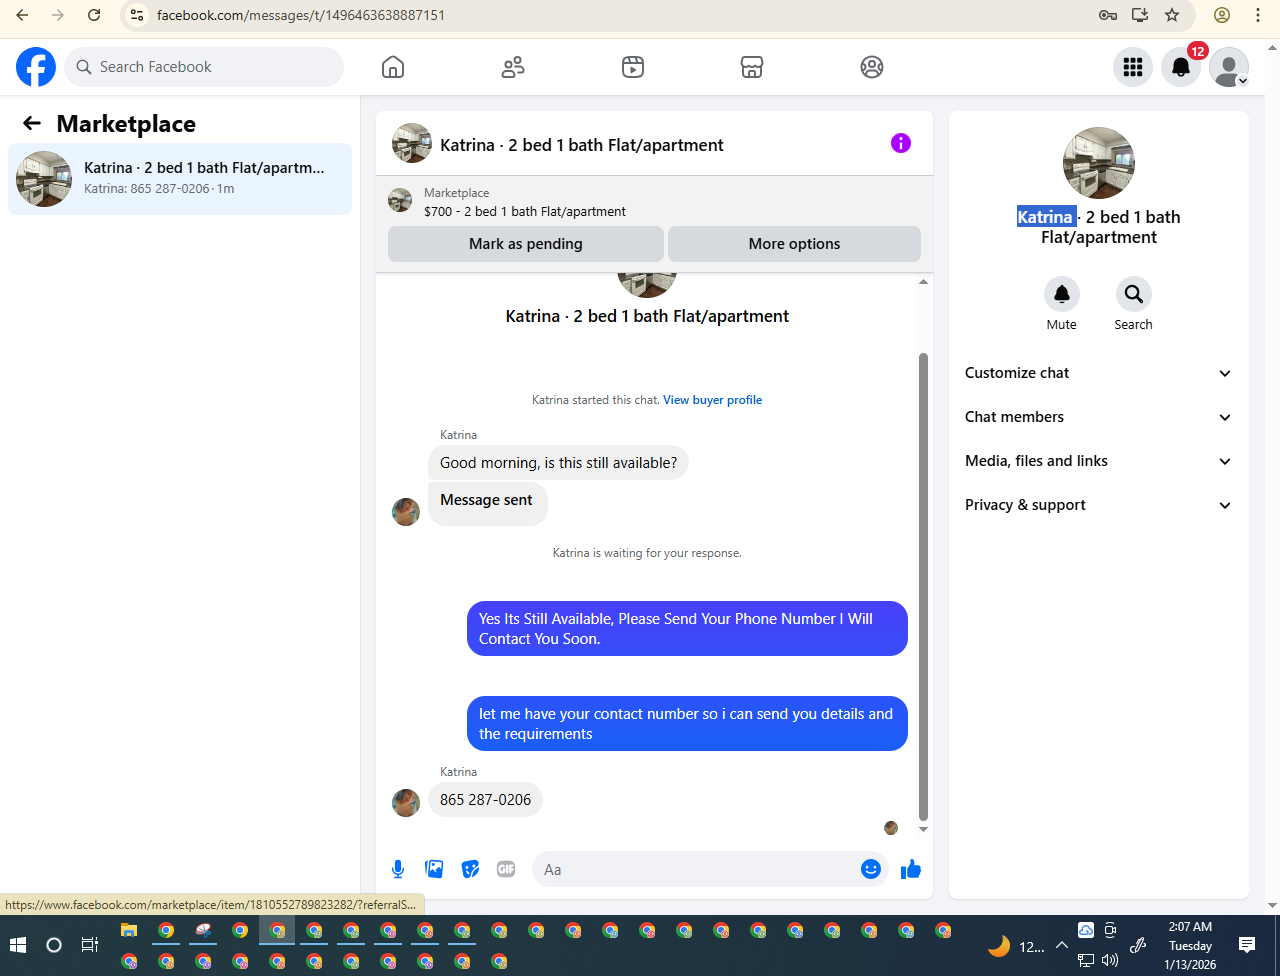Open Chrome password key icon
This screenshot has width=1280, height=976.
(1108, 15)
